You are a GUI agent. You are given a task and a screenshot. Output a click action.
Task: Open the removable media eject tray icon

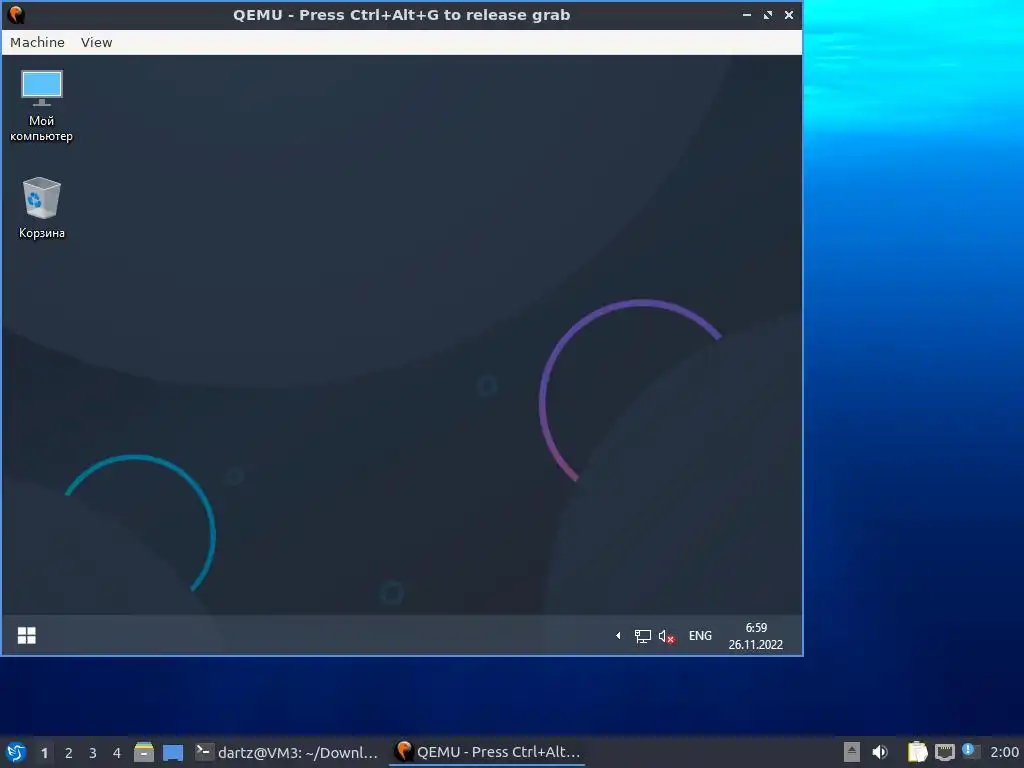point(852,752)
